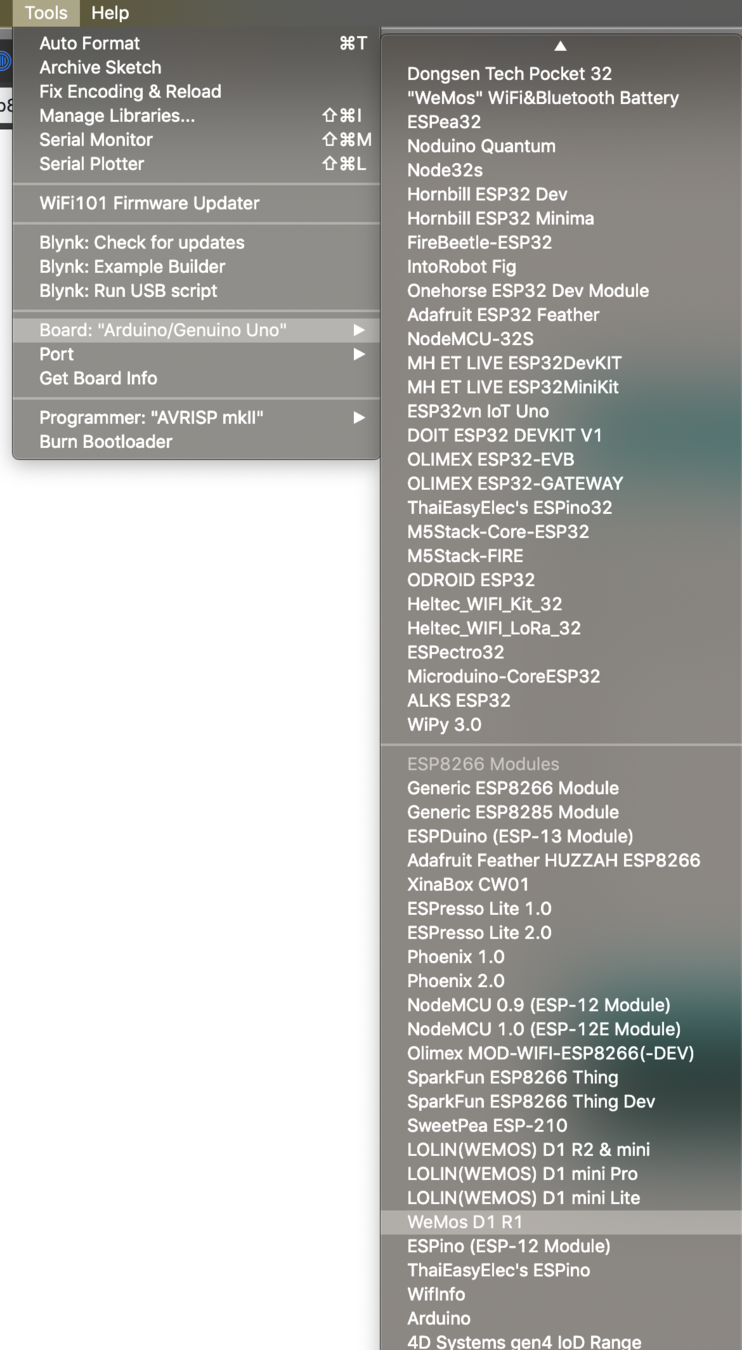Select ALKS ESP32 board
742x1350 pixels.
coord(561,700)
